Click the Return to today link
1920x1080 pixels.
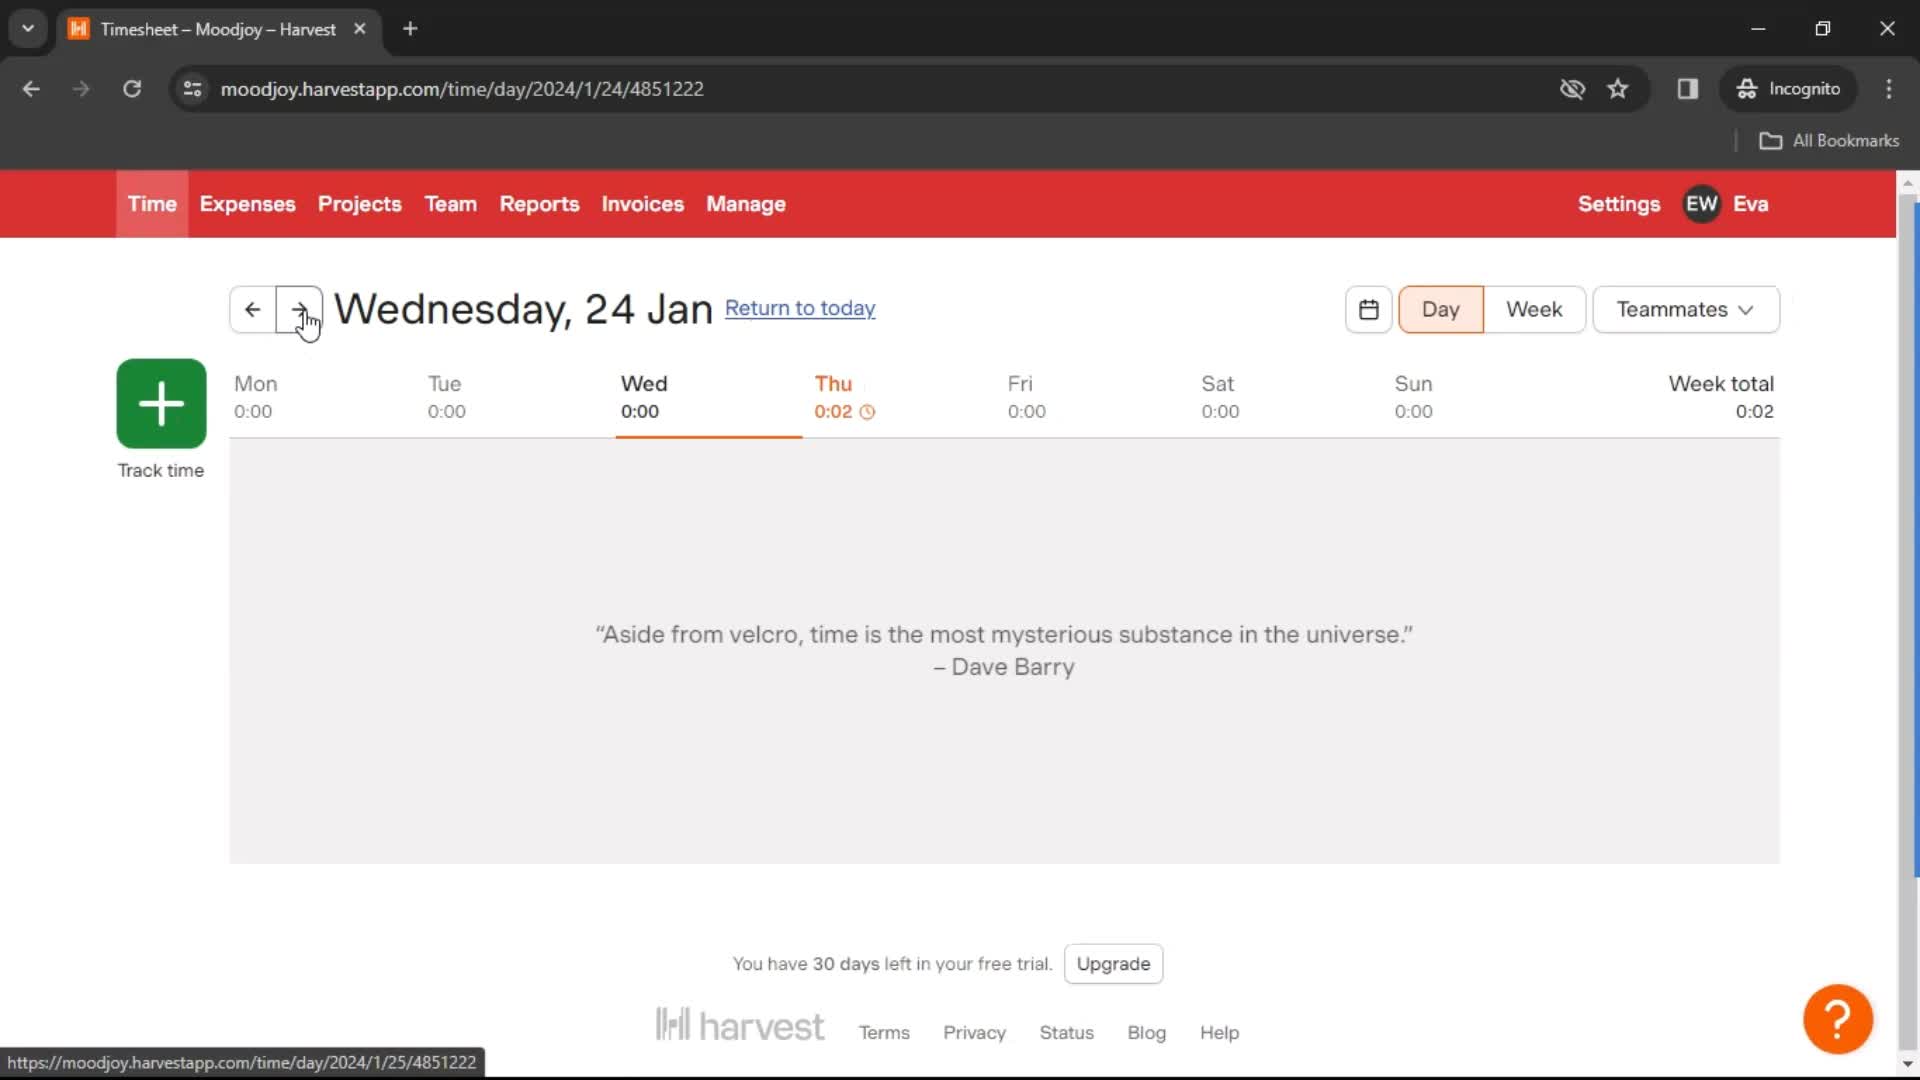800,307
